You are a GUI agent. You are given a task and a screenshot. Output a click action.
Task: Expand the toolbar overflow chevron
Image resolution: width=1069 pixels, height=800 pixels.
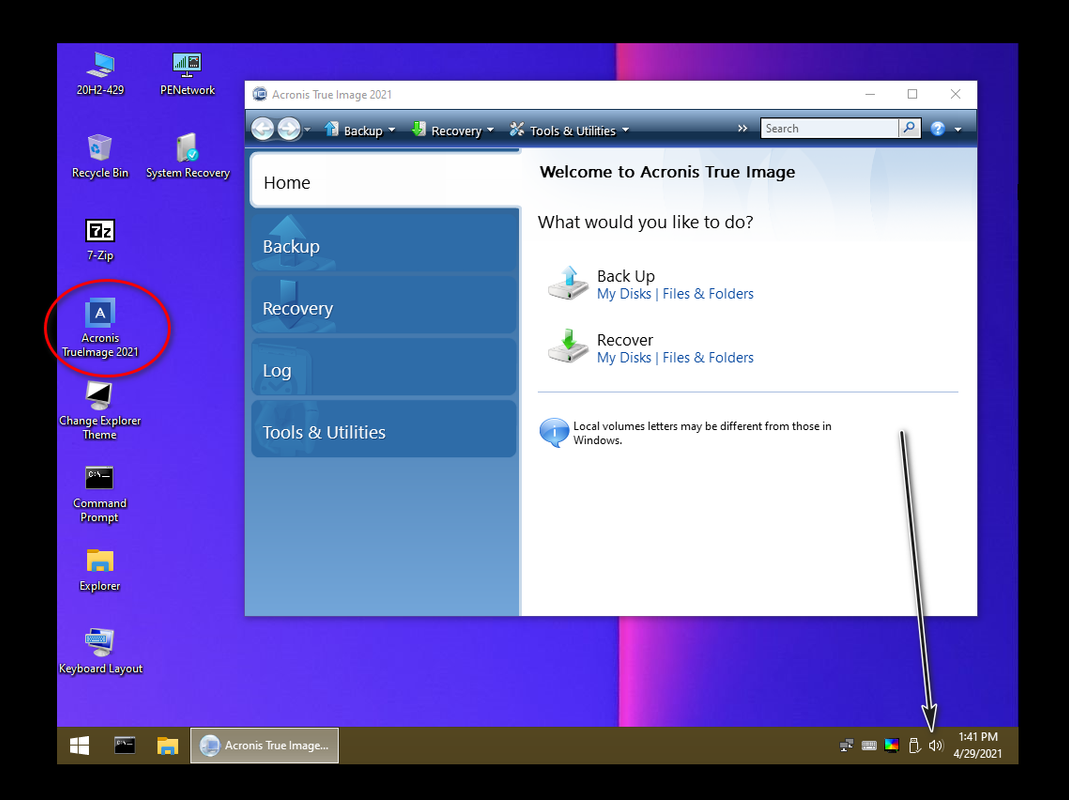tap(742, 128)
